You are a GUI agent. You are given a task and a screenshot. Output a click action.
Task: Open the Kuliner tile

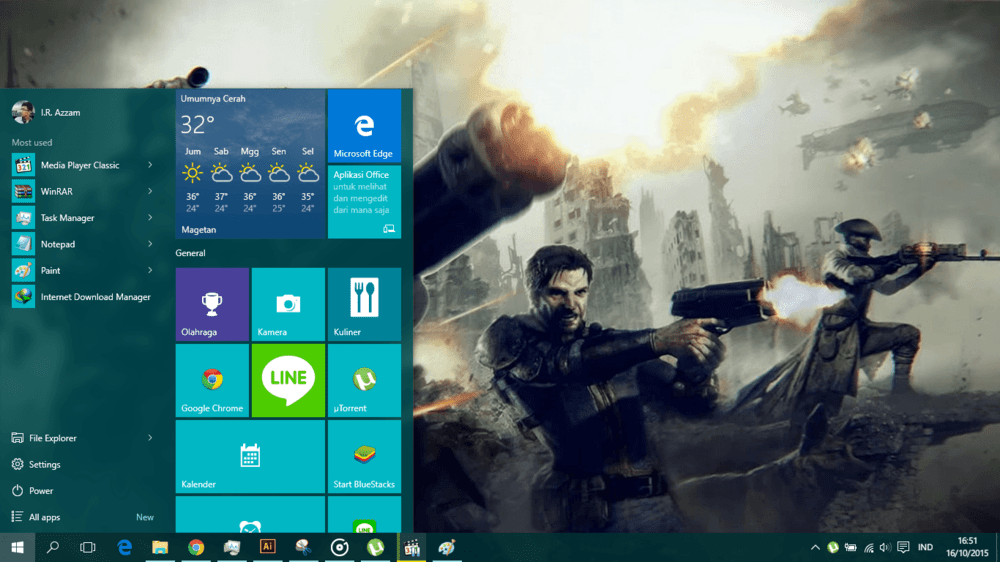click(364, 304)
